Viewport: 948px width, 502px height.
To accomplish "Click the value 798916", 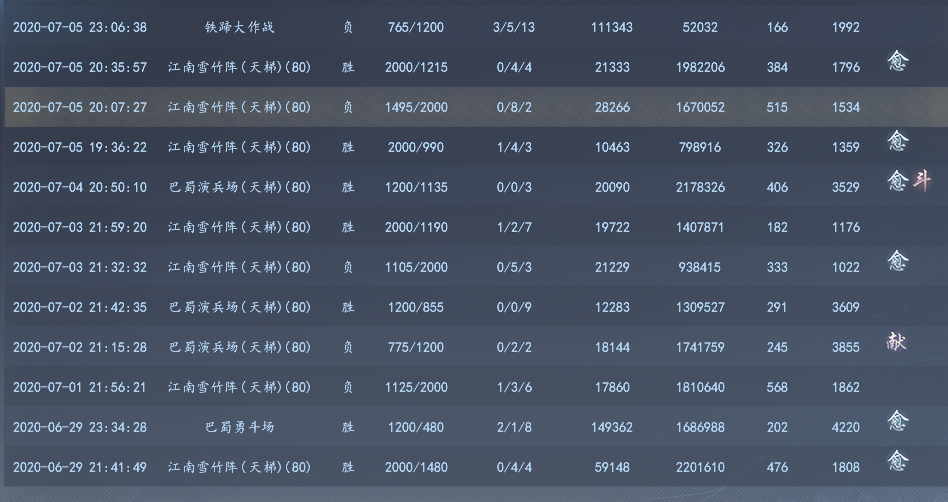I will (700, 147).
